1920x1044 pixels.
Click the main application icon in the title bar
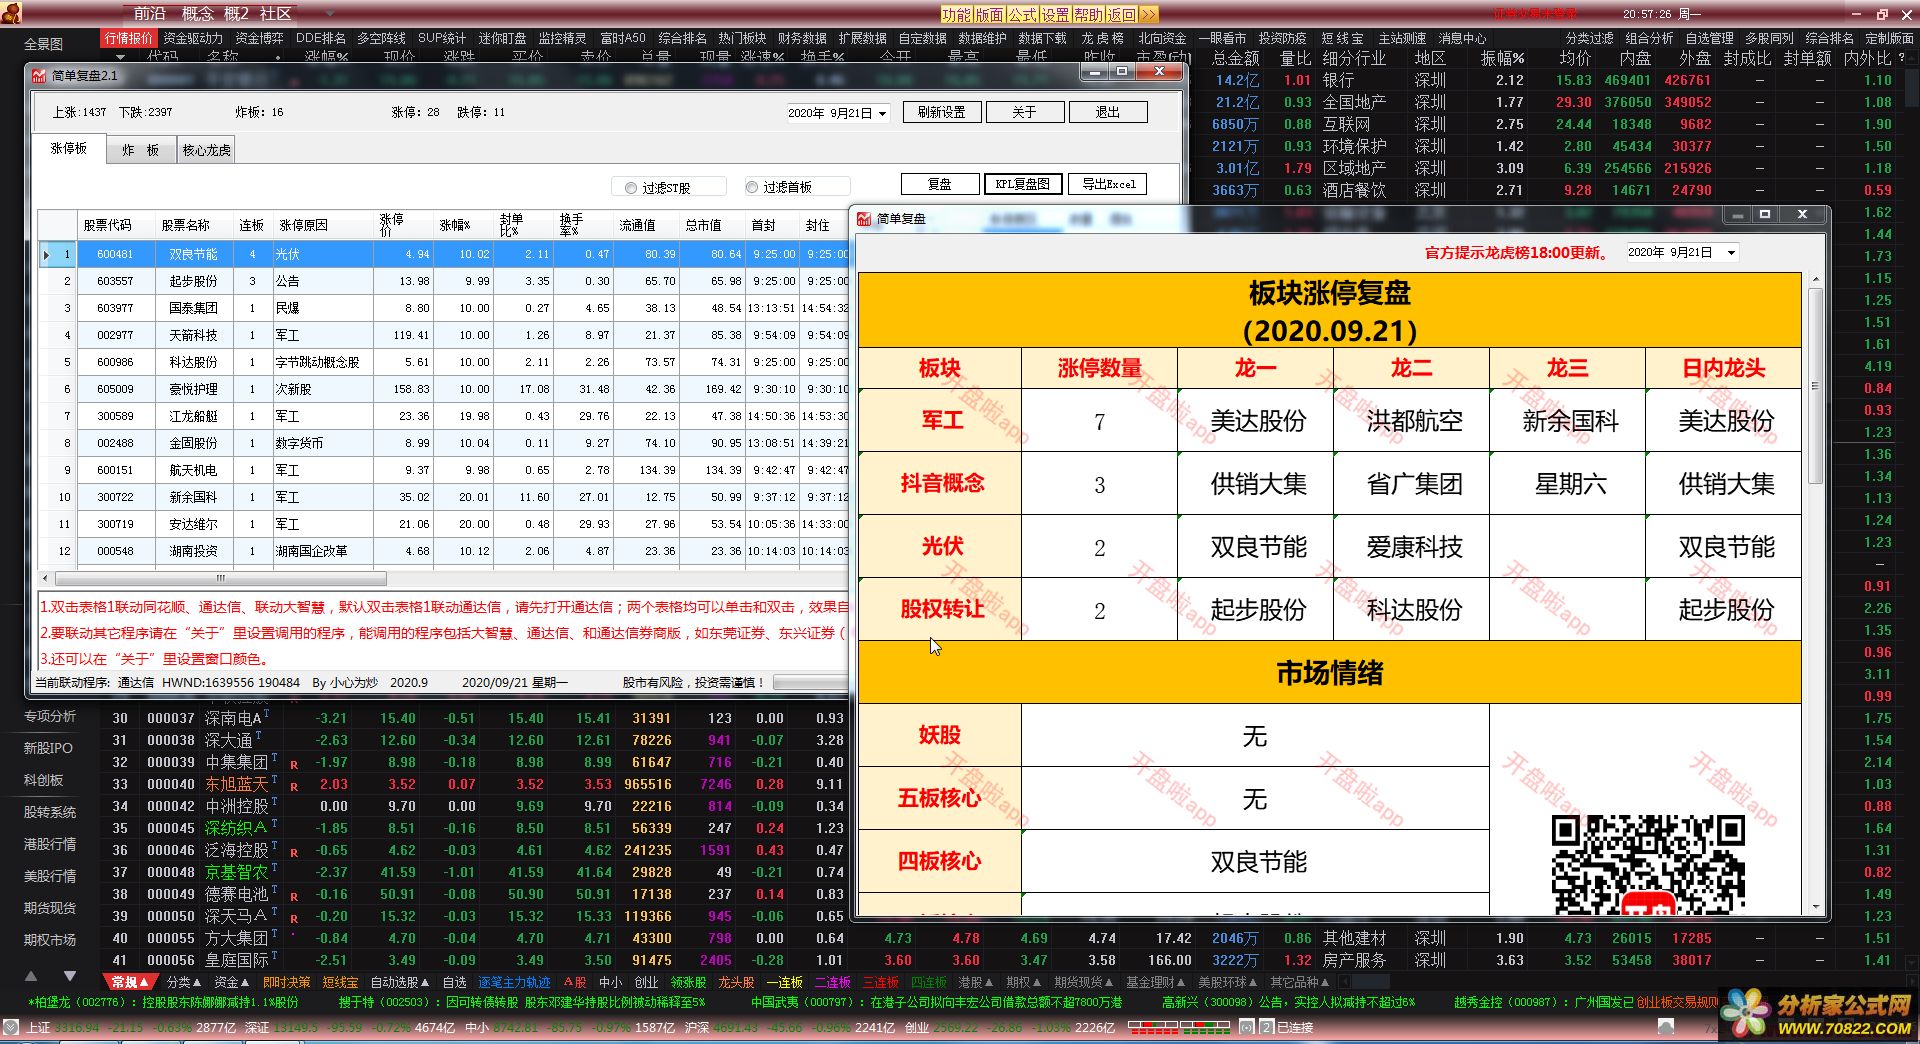point(12,13)
